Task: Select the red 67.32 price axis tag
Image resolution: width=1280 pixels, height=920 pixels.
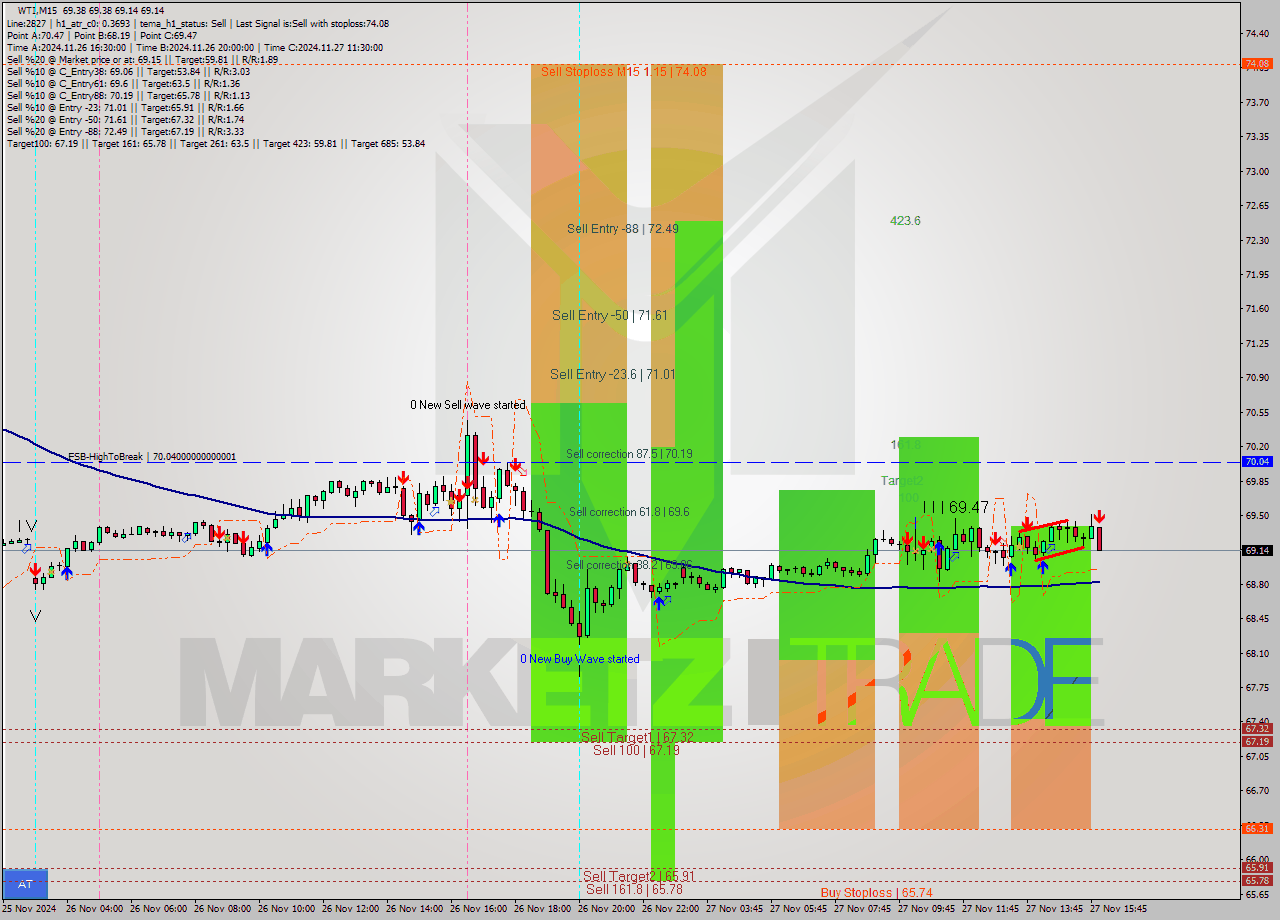Action: [1256, 729]
